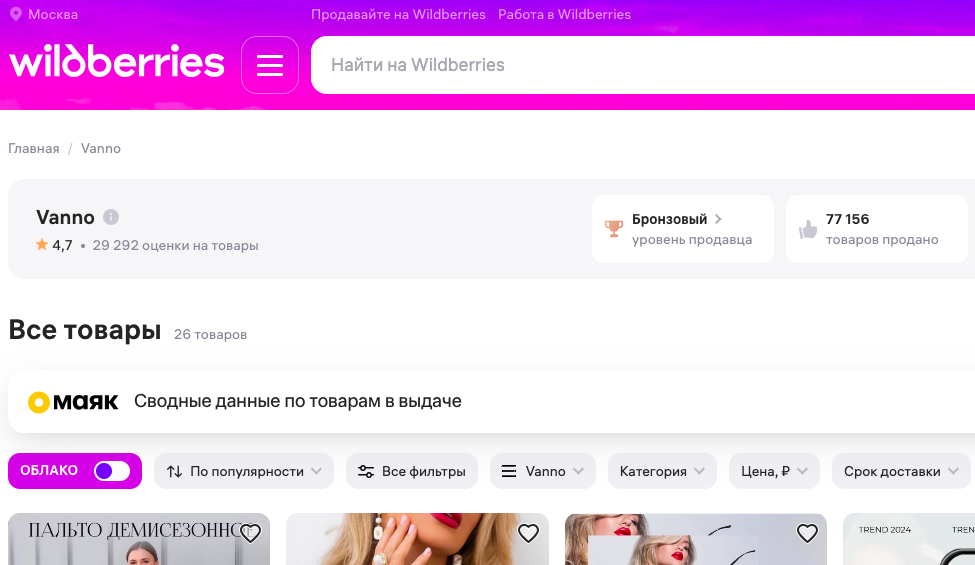Open Работа в Wildberries link
The image size is (975, 565).
(564, 14)
